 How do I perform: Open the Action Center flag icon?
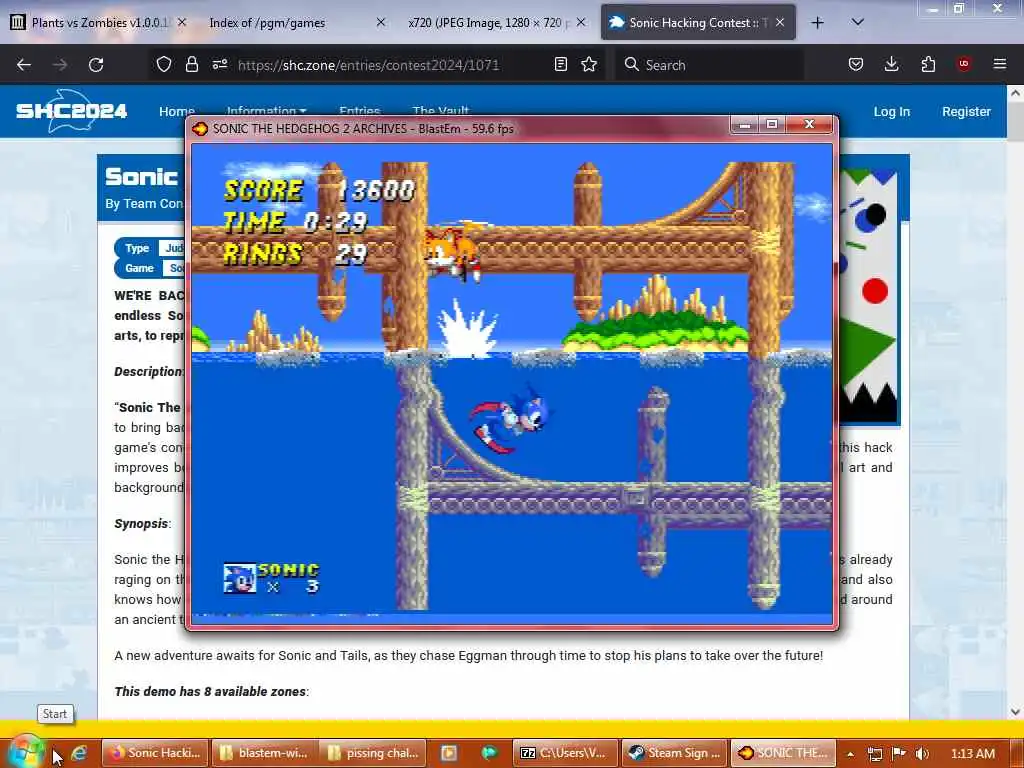coord(899,753)
